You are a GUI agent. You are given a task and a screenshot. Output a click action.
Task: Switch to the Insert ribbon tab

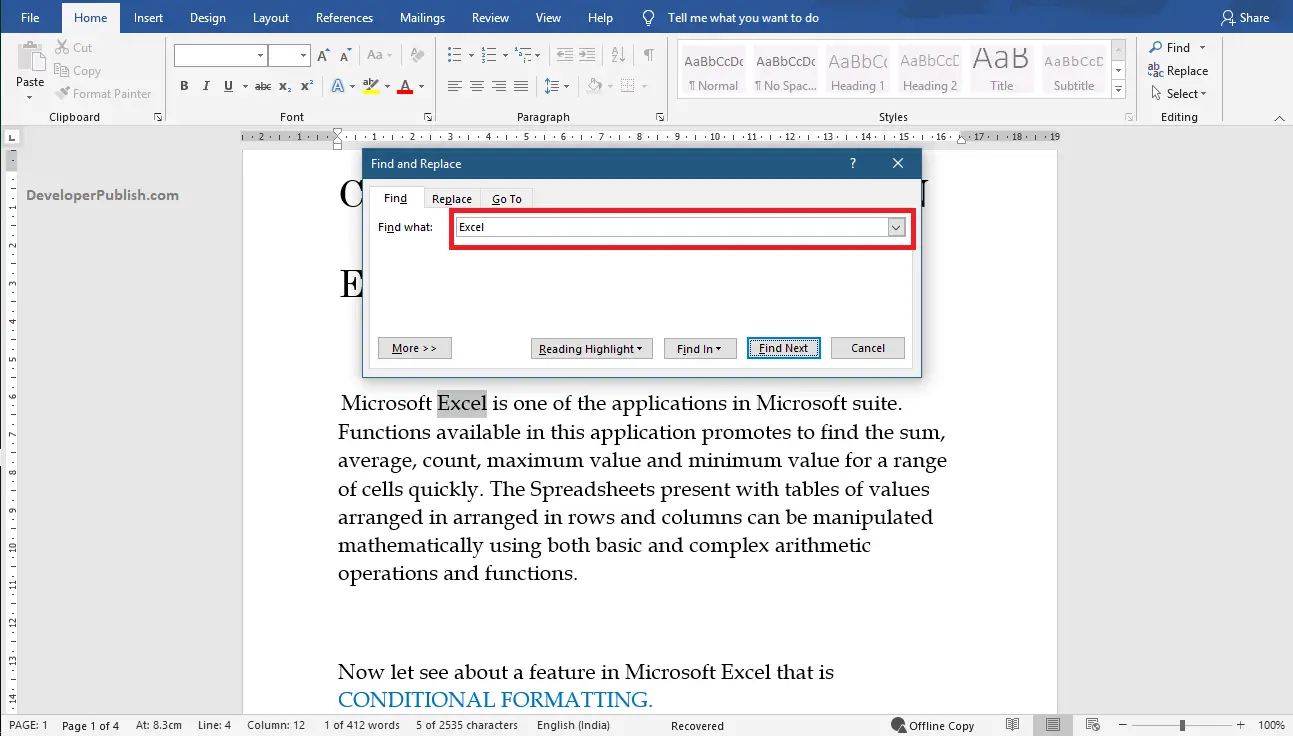(x=149, y=18)
